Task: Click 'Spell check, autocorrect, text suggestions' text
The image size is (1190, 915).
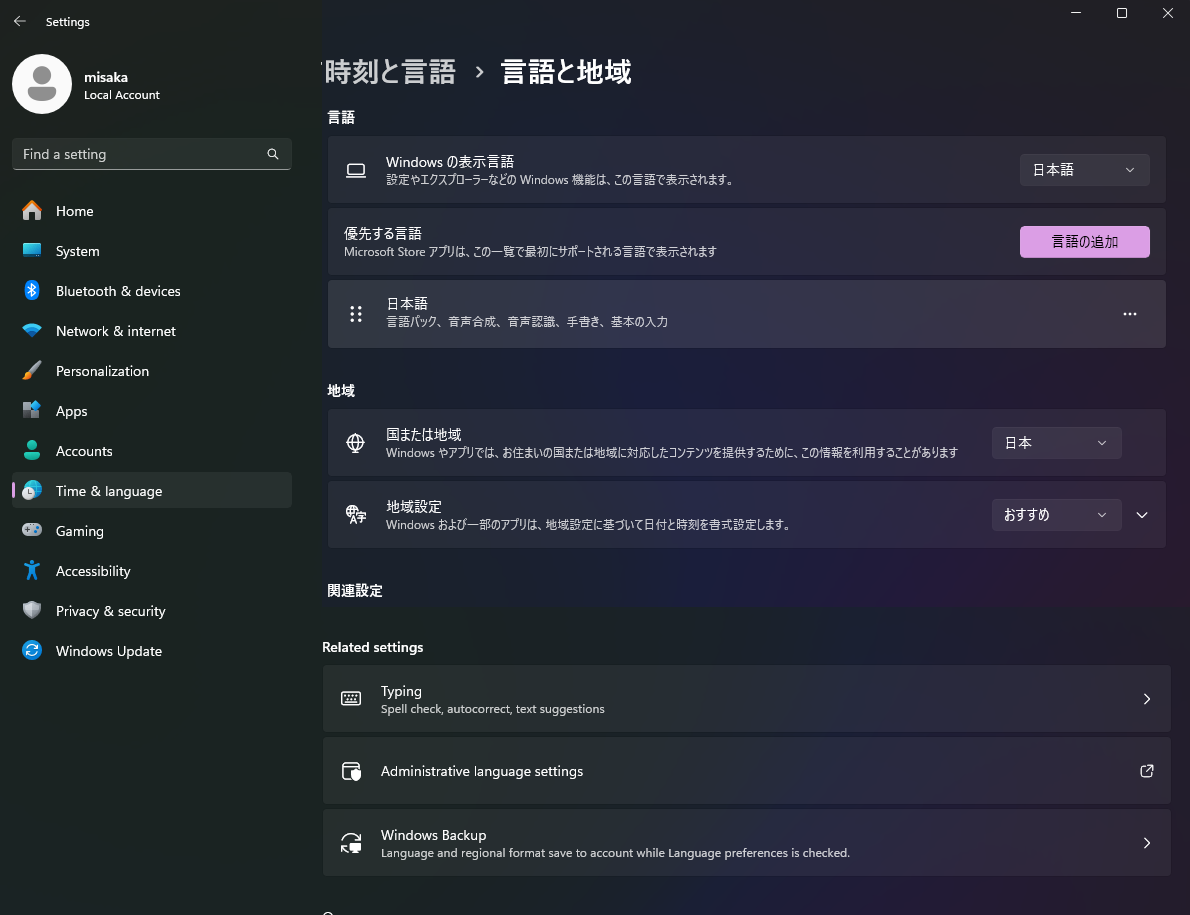Action: point(493,709)
